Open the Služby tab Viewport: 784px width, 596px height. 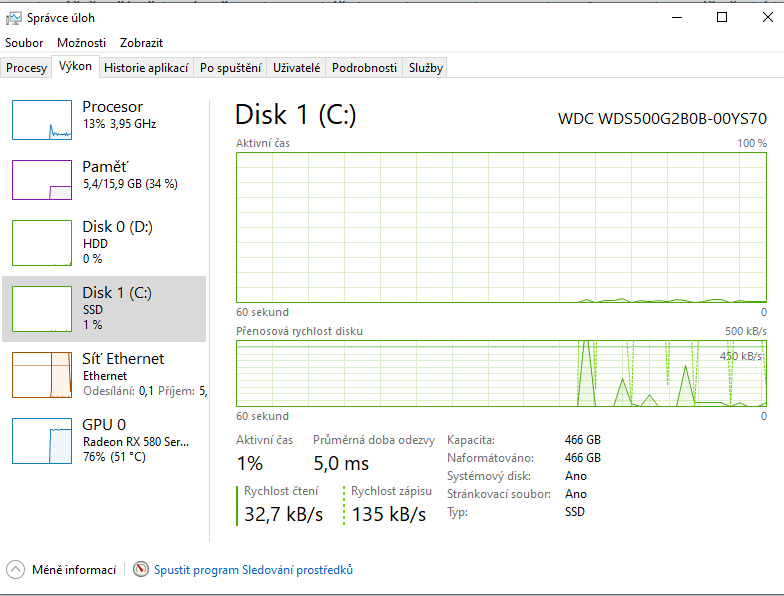point(425,68)
